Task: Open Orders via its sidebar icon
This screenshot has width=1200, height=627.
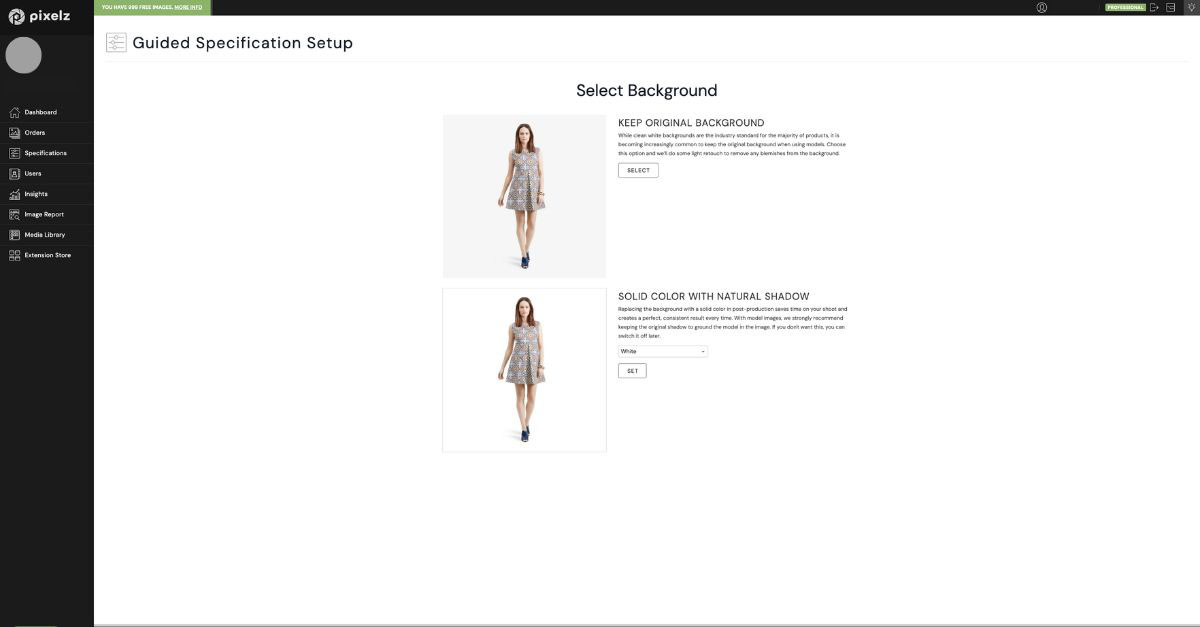Action: [x=14, y=133]
